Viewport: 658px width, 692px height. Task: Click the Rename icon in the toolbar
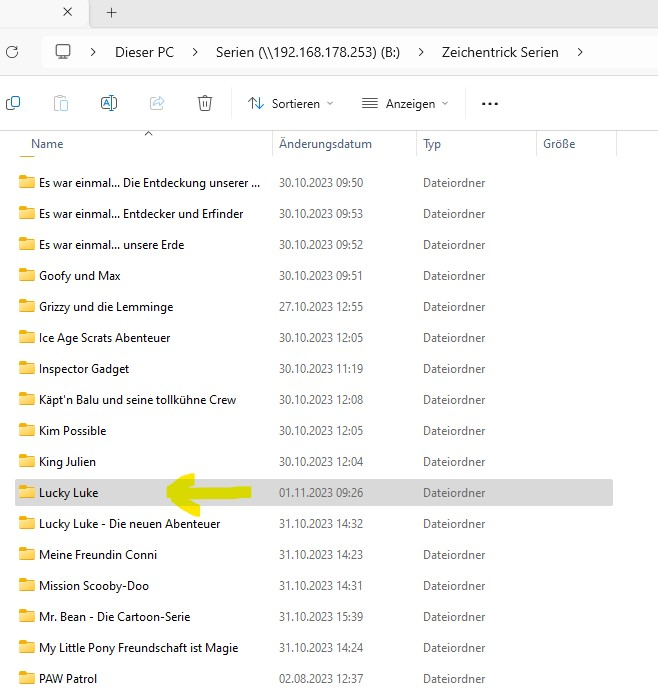pos(109,103)
